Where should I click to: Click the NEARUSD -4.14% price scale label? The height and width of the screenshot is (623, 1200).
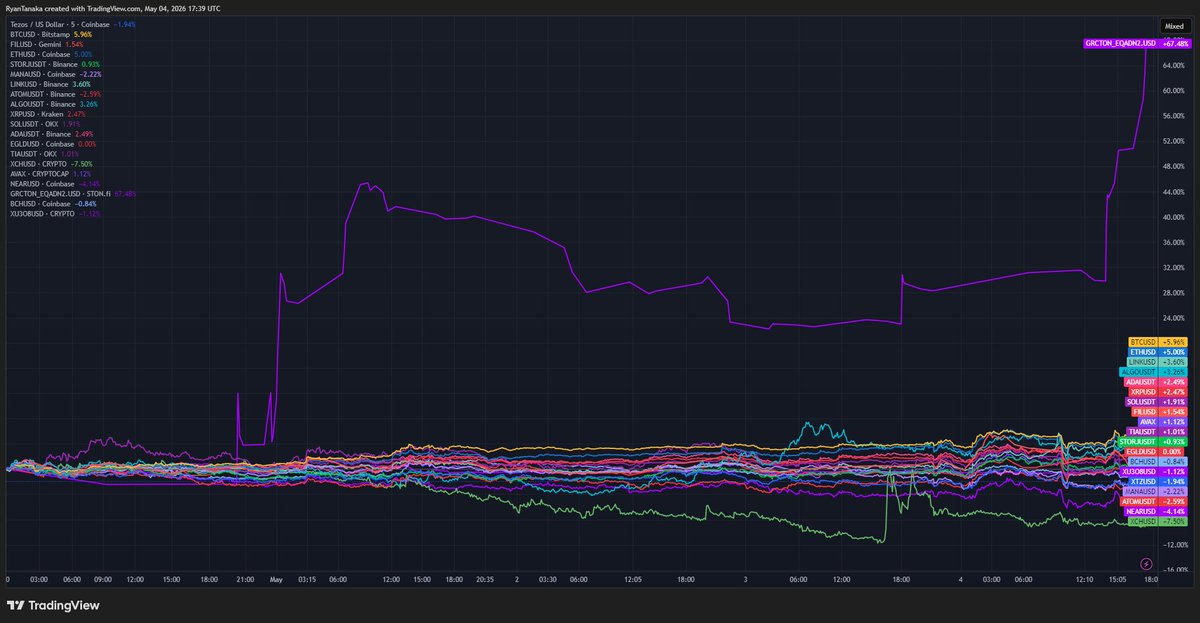pos(1157,511)
